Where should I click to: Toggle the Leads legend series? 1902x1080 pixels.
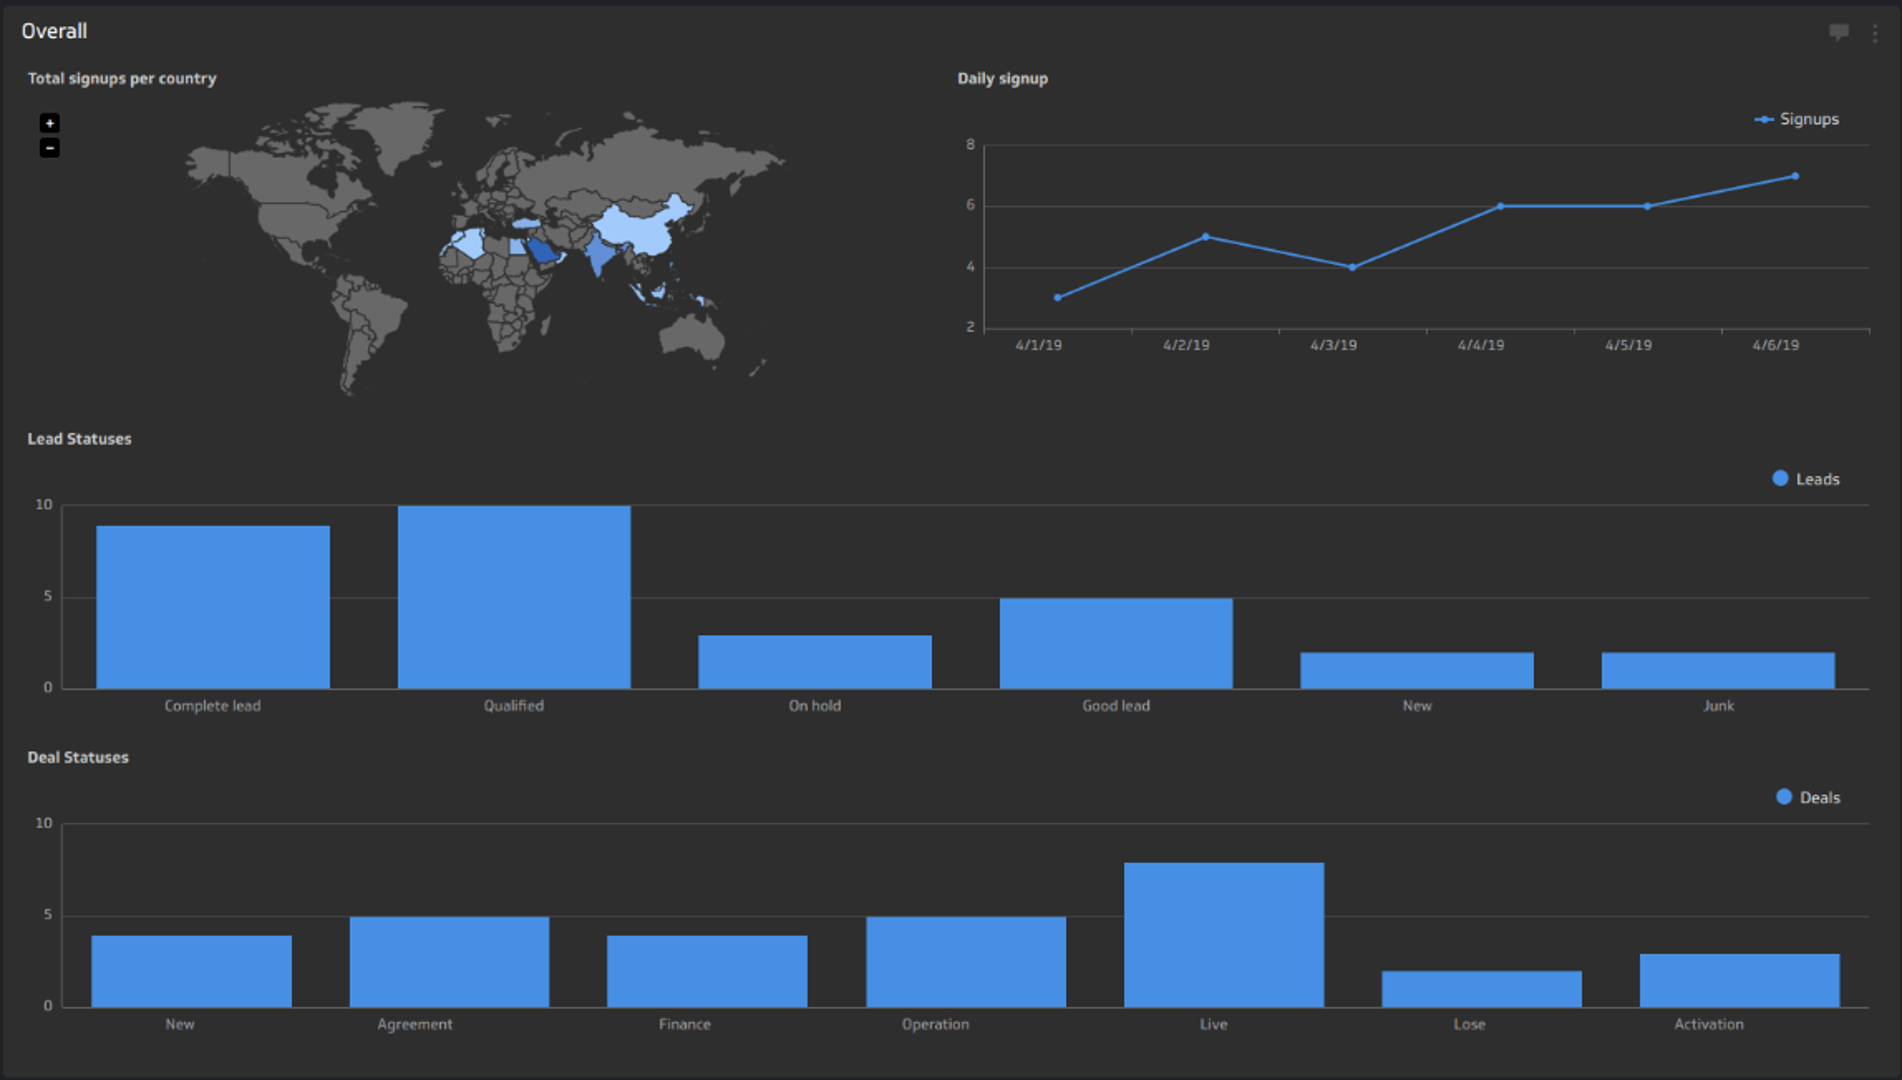click(x=1805, y=479)
